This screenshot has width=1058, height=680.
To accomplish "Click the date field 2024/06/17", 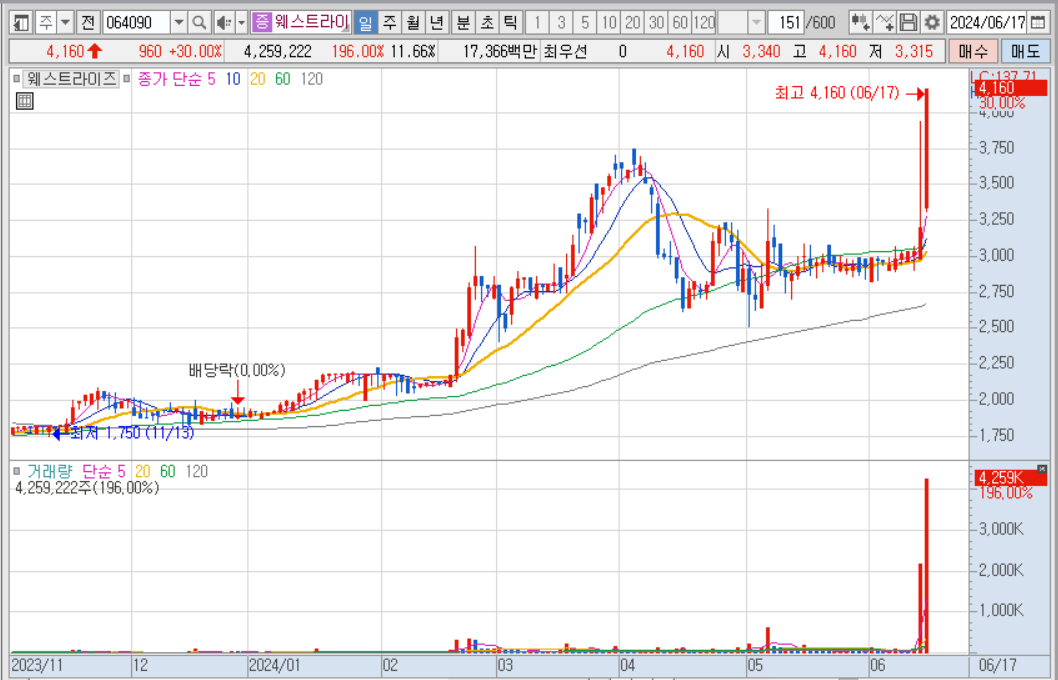I will click(x=987, y=22).
